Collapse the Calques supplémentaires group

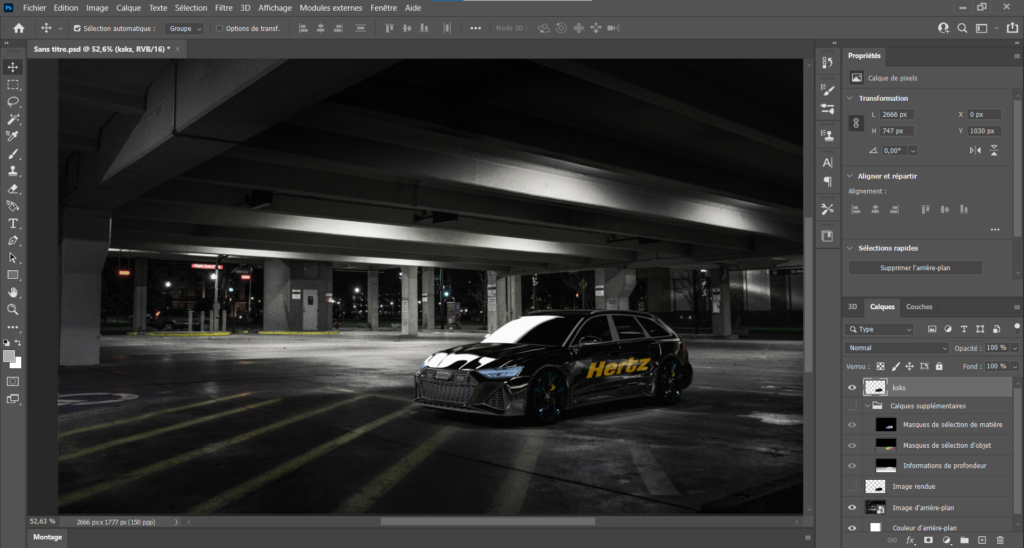click(x=868, y=406)
